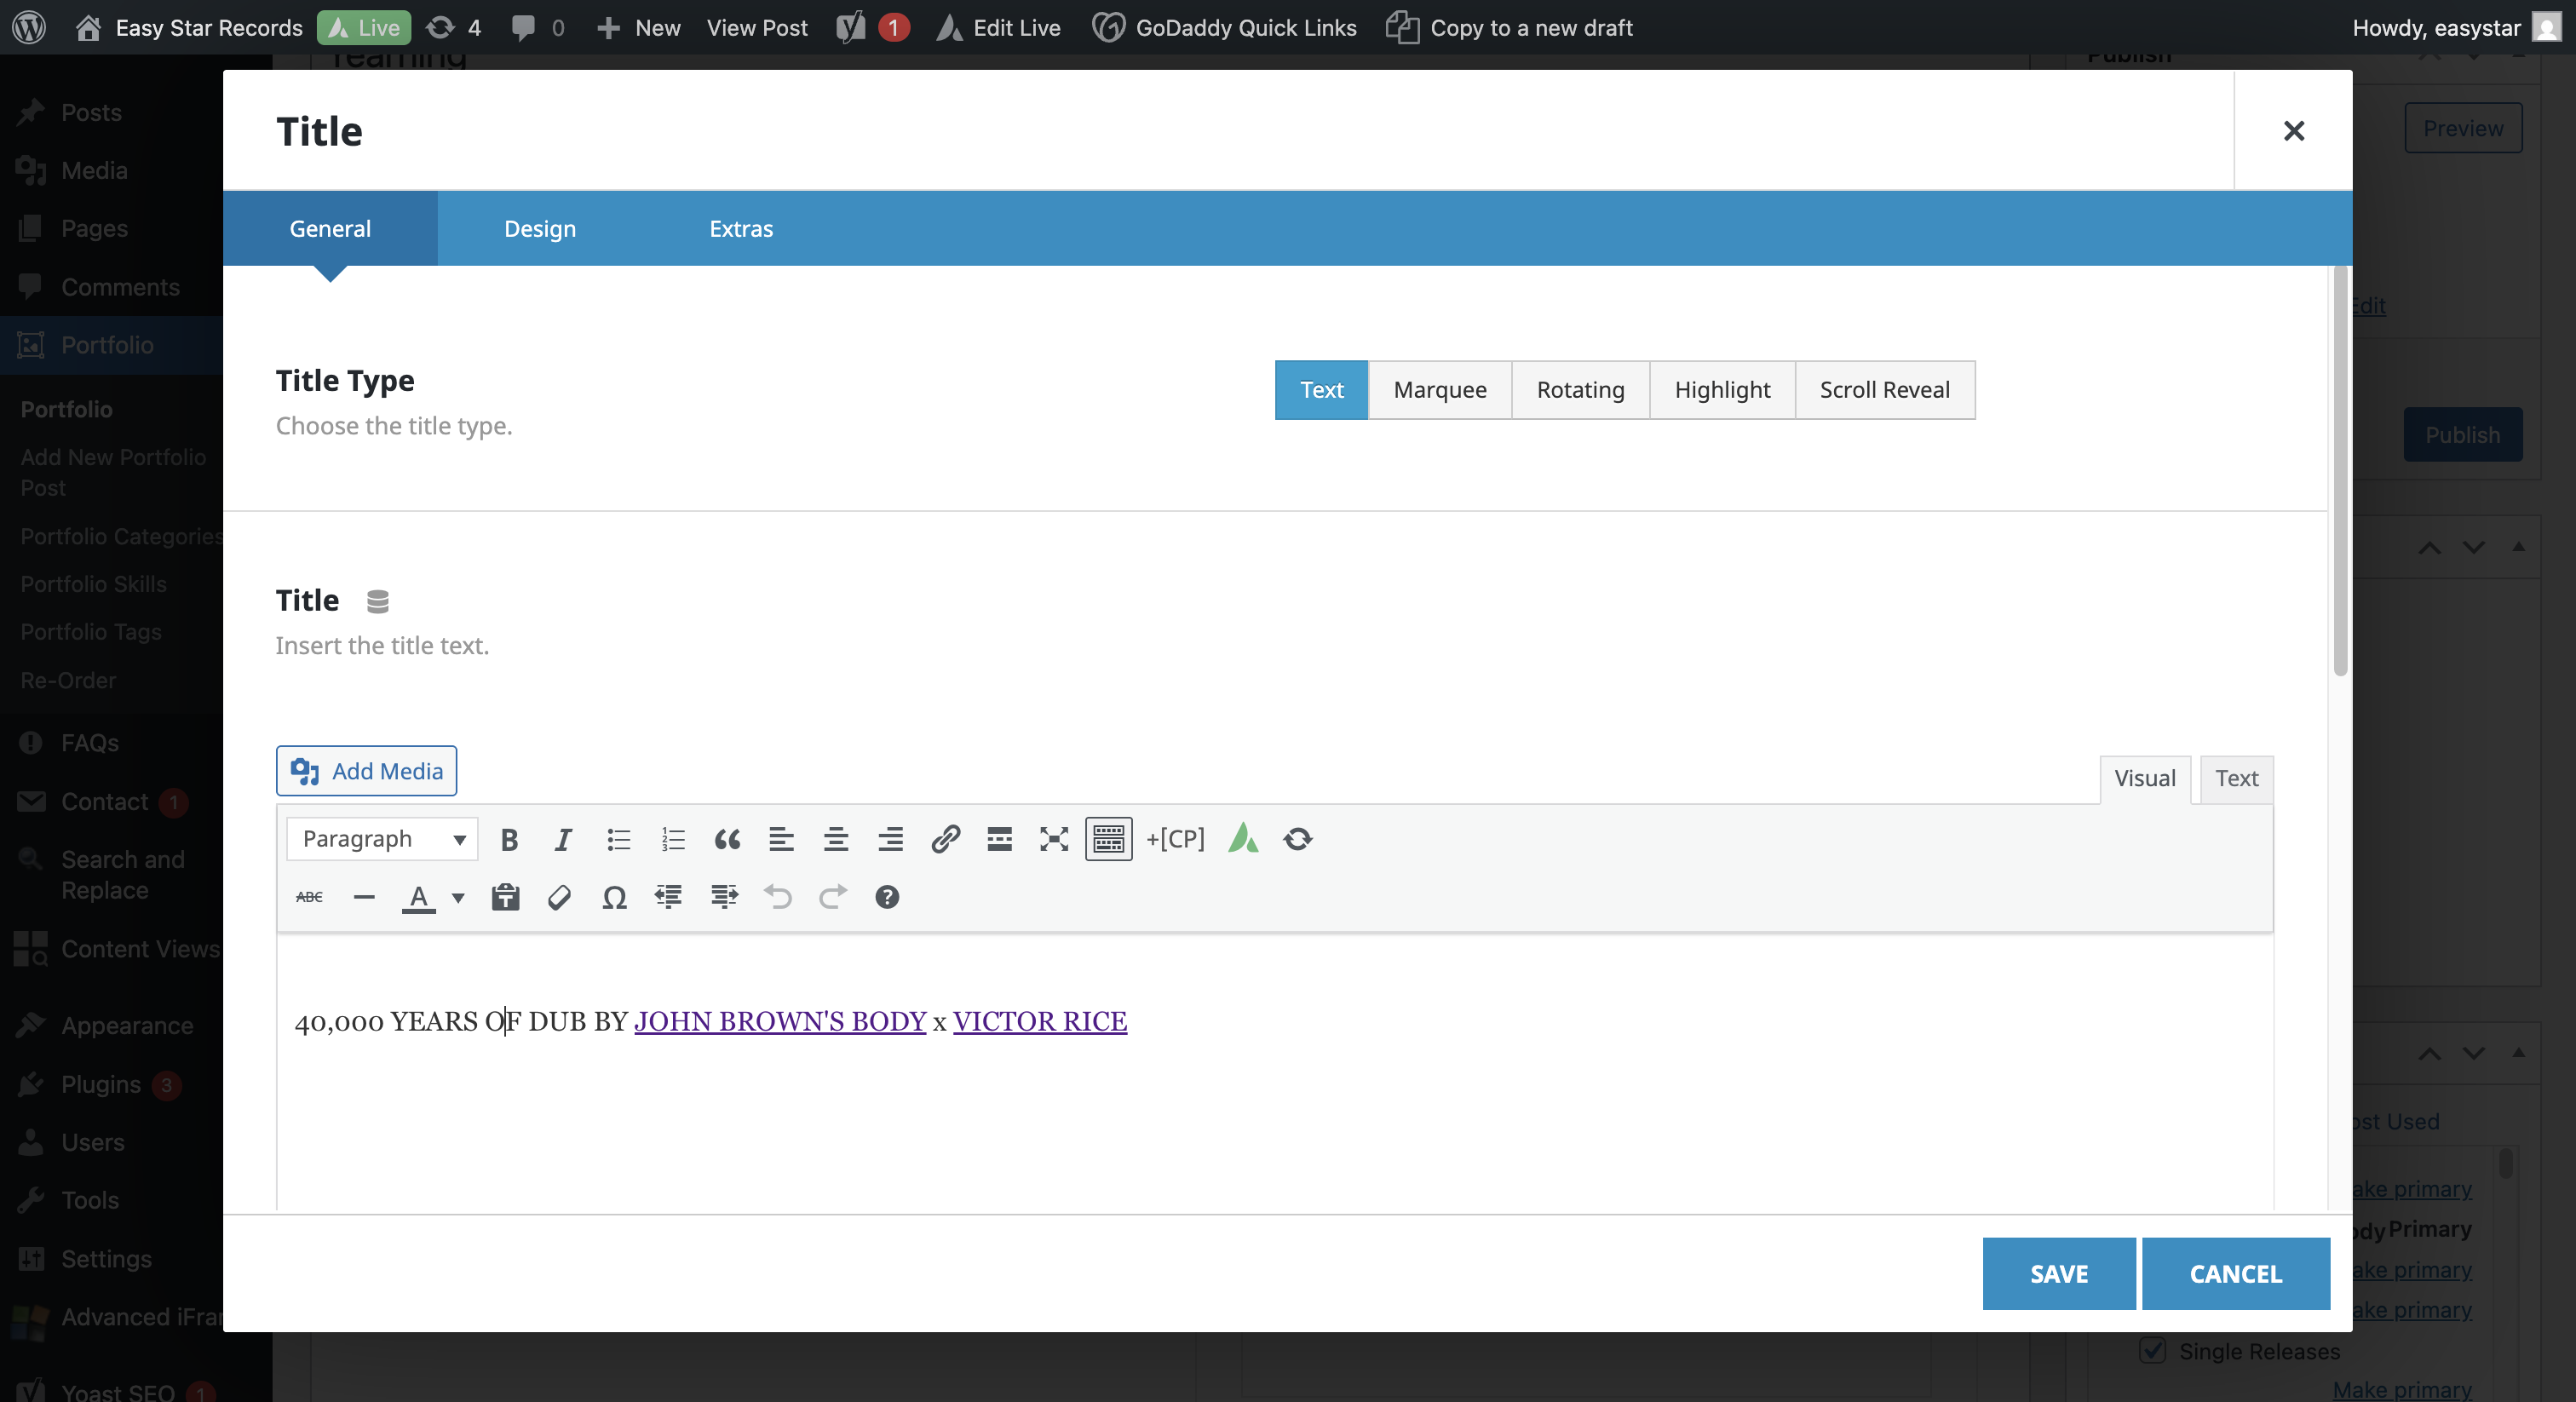This screenshot has height=1402, width=2576.
Task: Expand the text color picker arrow
Action: (458, 897)
